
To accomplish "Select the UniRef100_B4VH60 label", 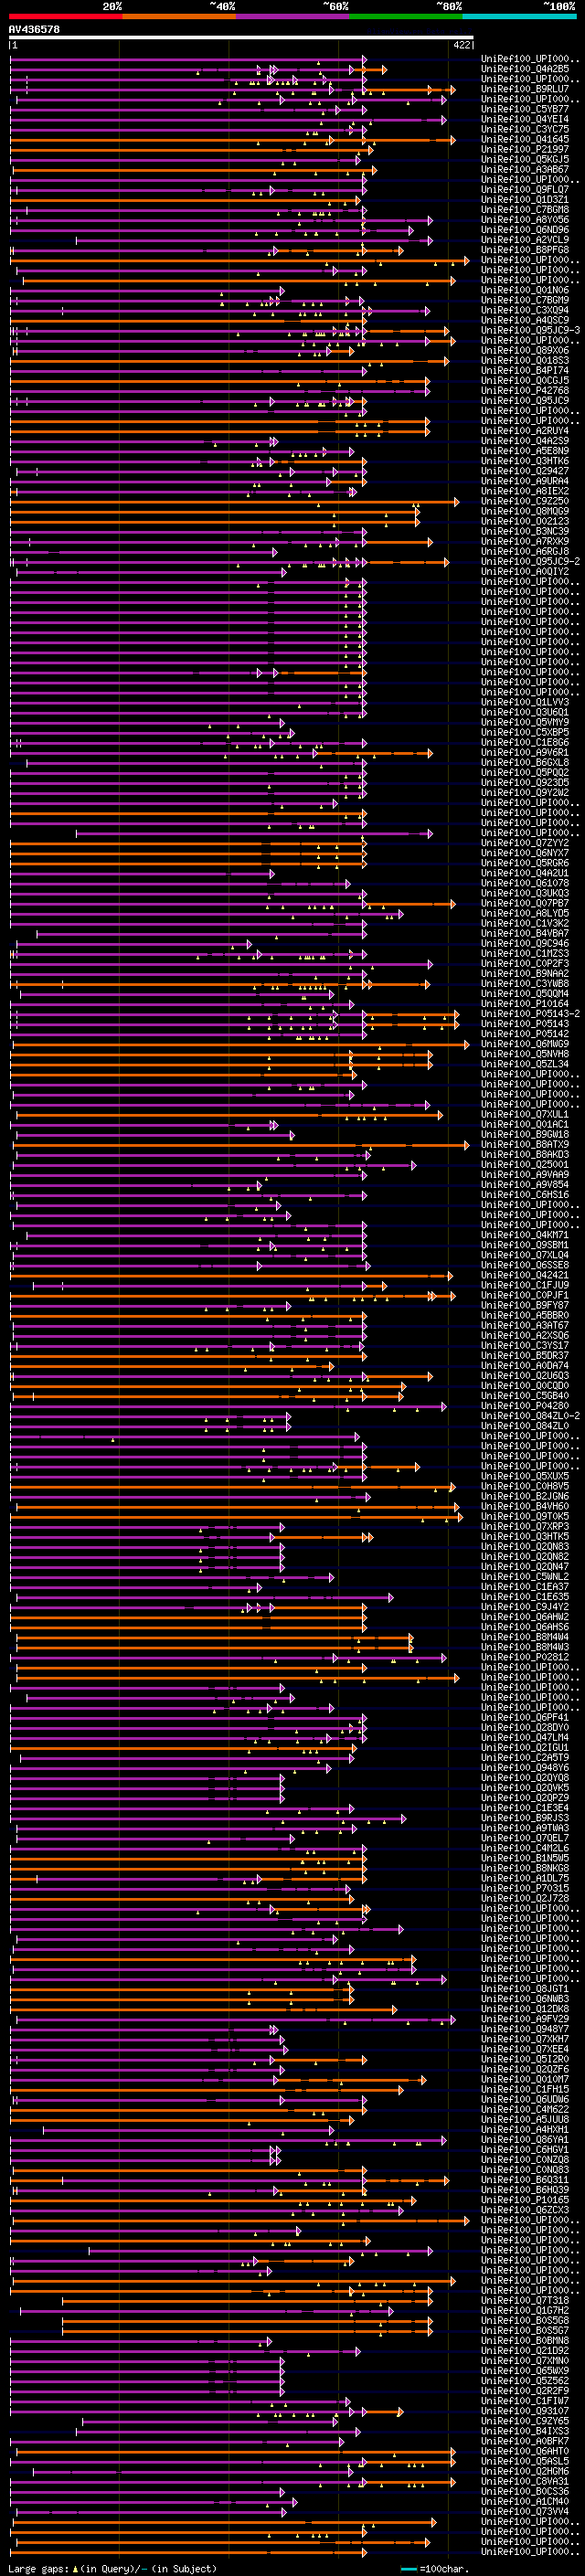I will pyautogui.click(x=524, y=1506).
